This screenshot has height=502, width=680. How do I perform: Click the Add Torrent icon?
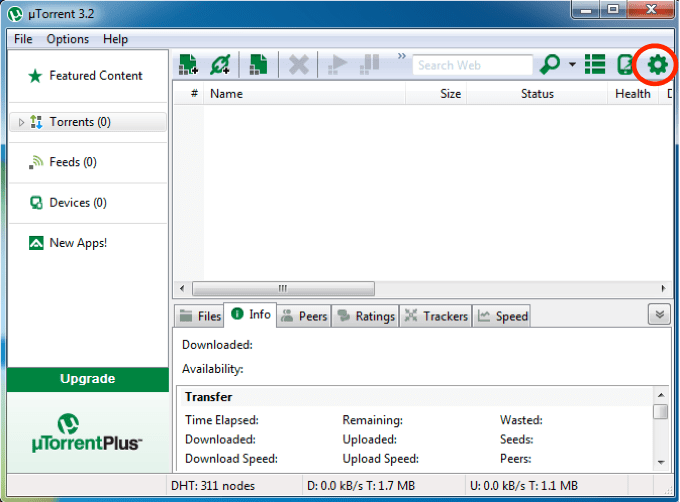pos(188,65)
